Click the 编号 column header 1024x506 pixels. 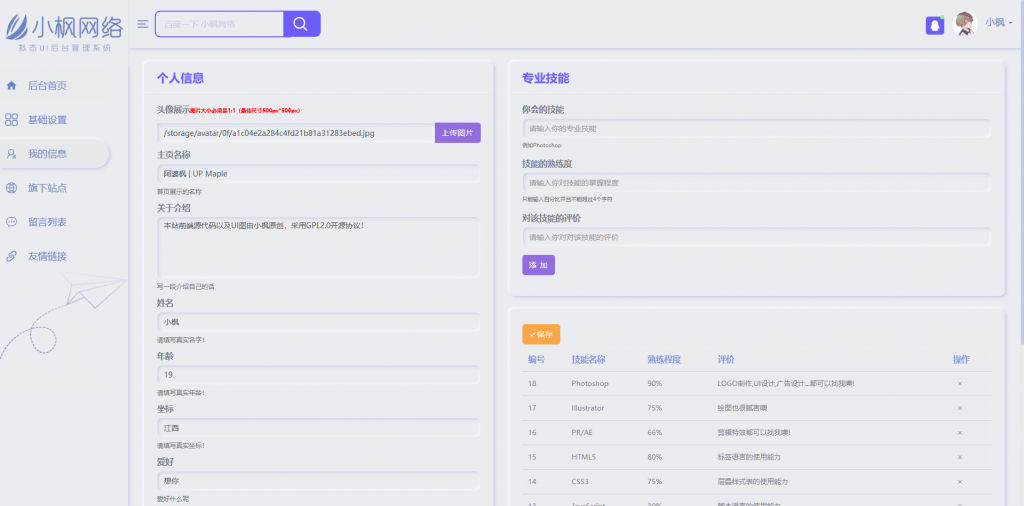pyautogui.click(x=536, y=360)
